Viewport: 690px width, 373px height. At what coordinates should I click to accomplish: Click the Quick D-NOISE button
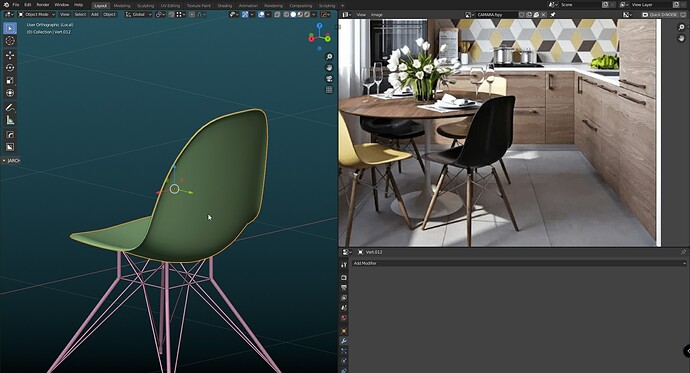(660, 15)
